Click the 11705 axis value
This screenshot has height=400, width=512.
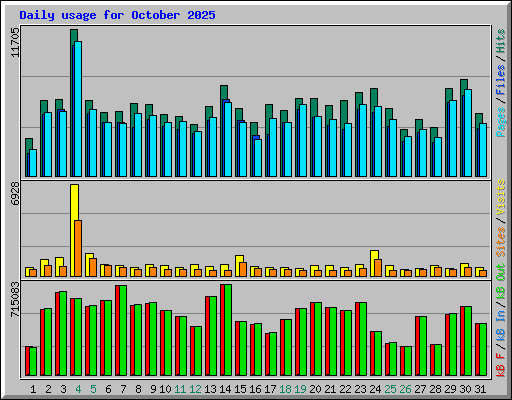point(15,43)
